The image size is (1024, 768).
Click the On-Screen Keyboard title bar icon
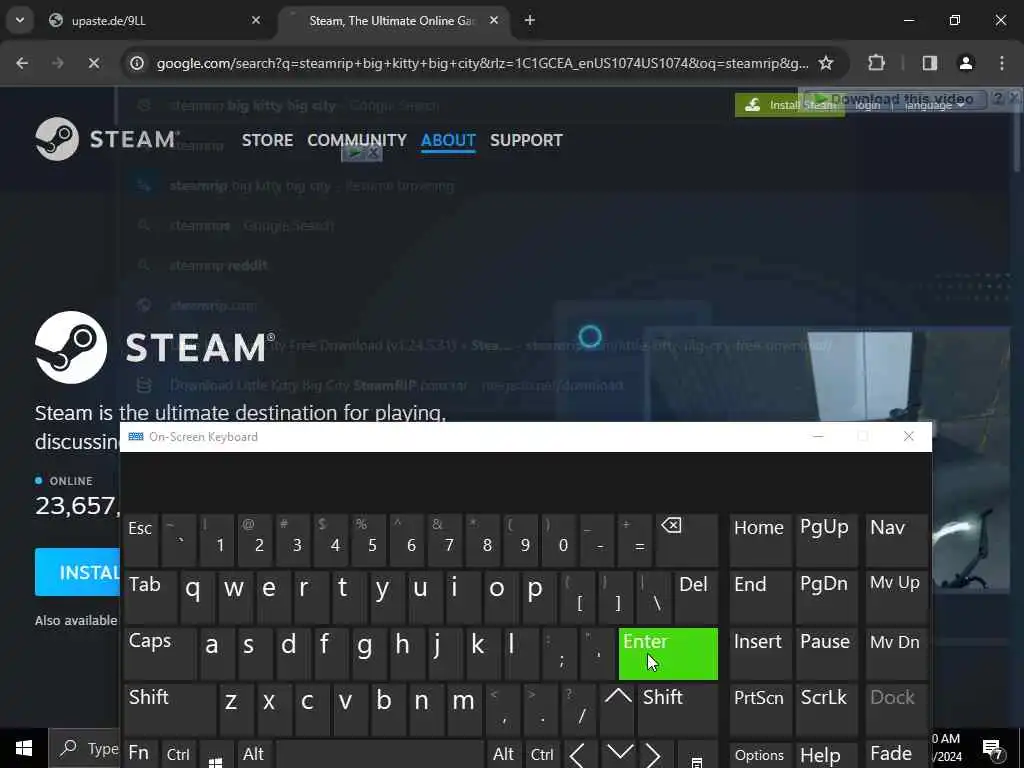point(136,436)
